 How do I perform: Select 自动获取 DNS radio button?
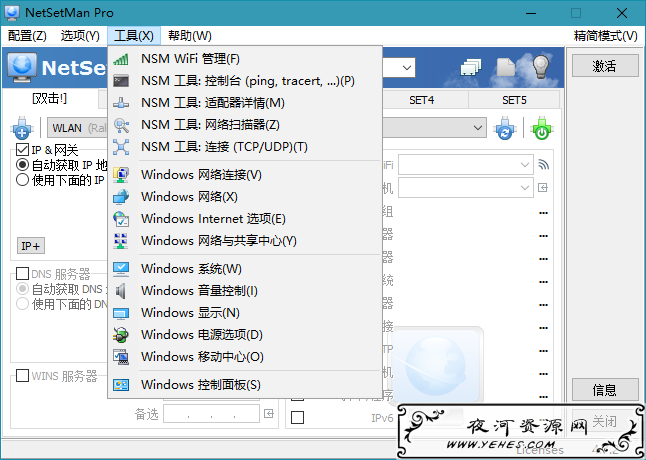tap(22, 289)
